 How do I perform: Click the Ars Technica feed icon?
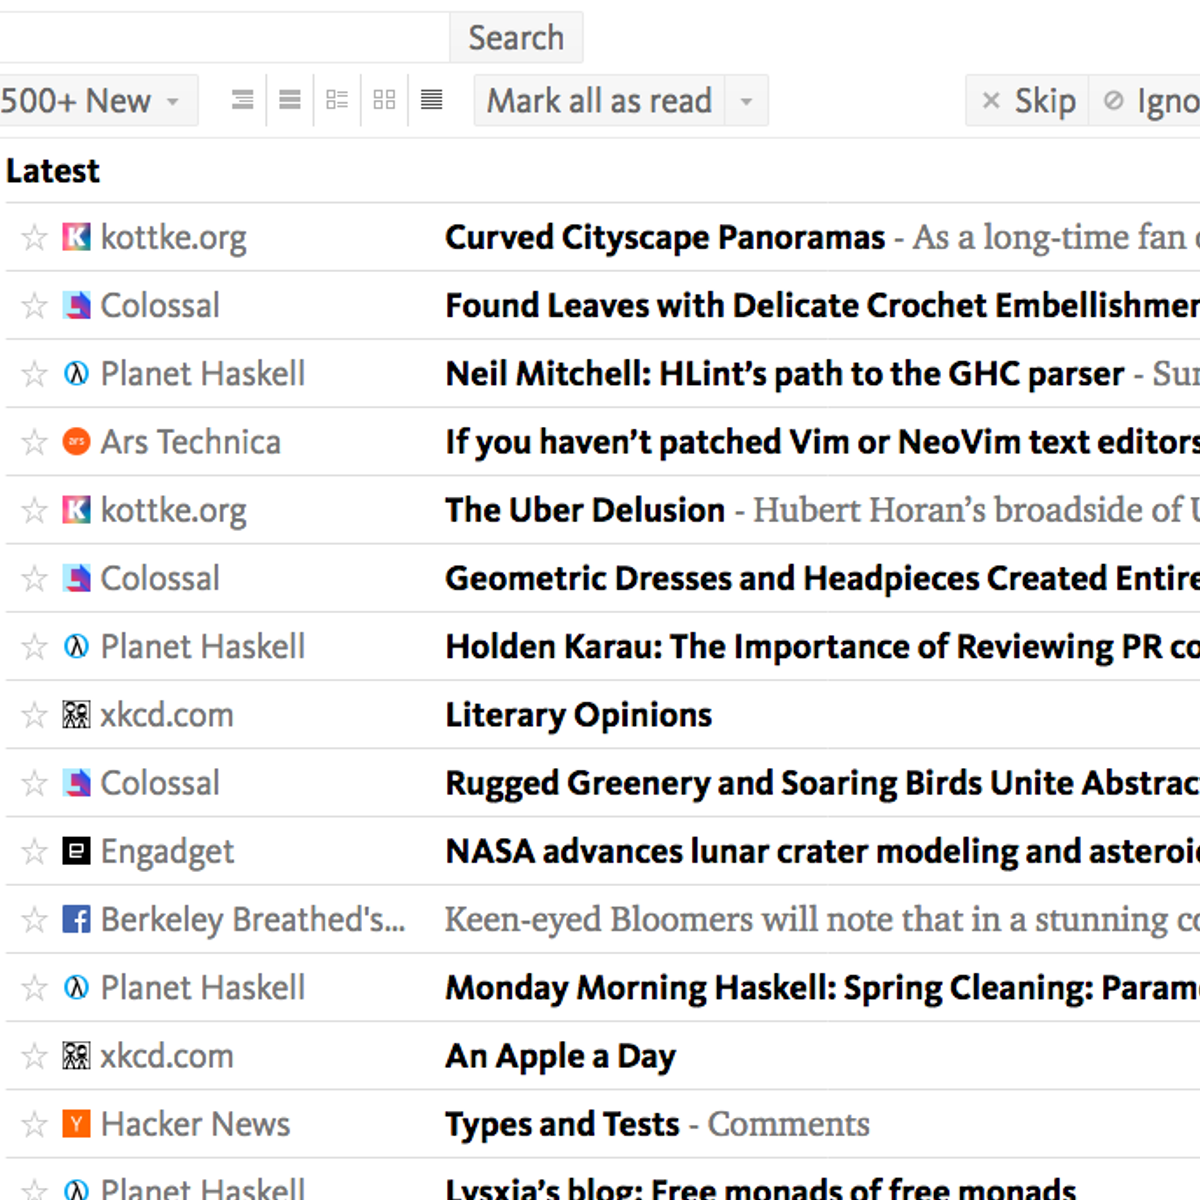tap(76, 441)
